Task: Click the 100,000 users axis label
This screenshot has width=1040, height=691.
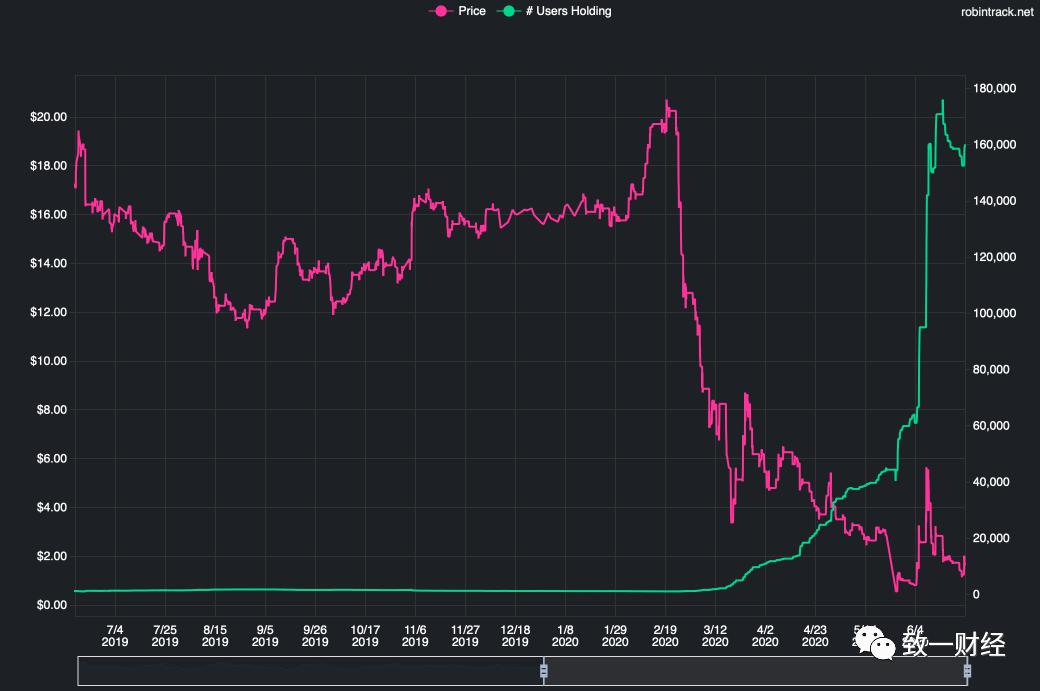Action: click(996, 314)
